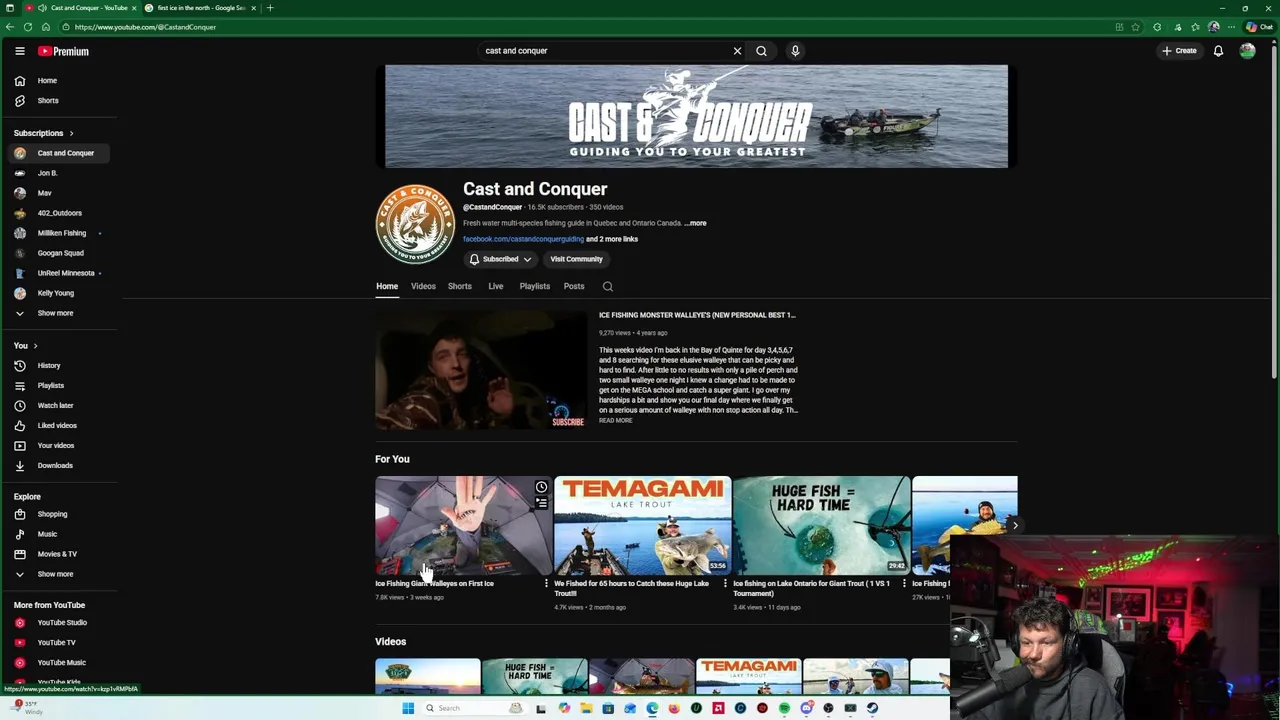The height and width of the screenshot is (720, 1280).
Task: Switch to the channel Videos tab
Action: coord(423,287)
